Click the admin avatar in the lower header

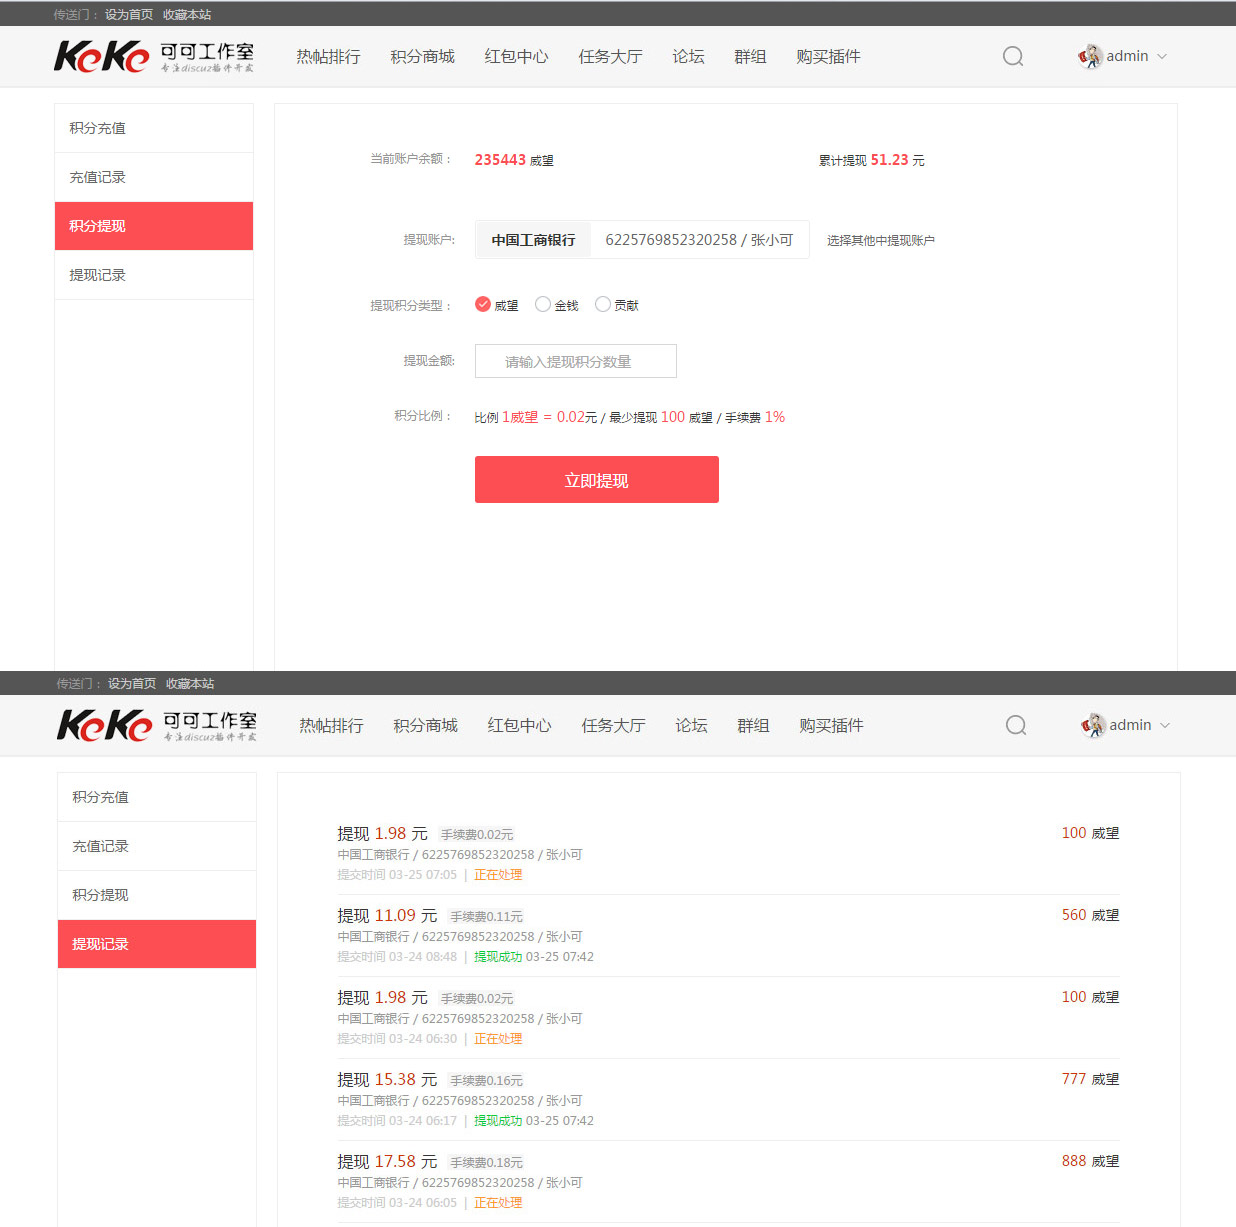pyautogui.click(x=1093, y=725)
